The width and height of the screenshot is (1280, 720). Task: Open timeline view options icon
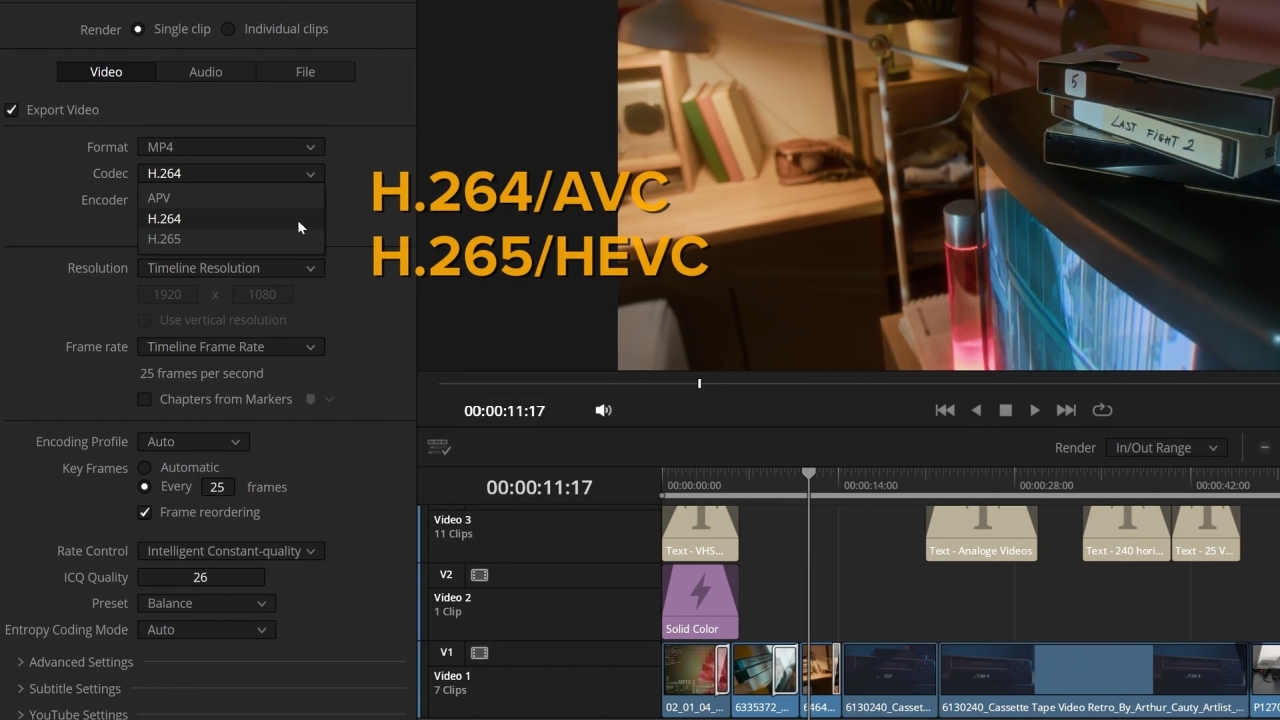[439, 448]
